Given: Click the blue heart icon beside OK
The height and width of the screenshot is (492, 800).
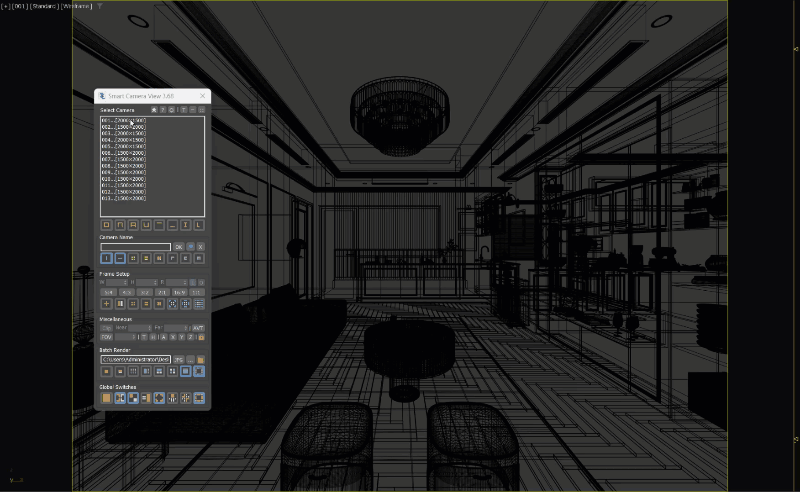Looking at the screenshot, I should [x=190, y=247].
